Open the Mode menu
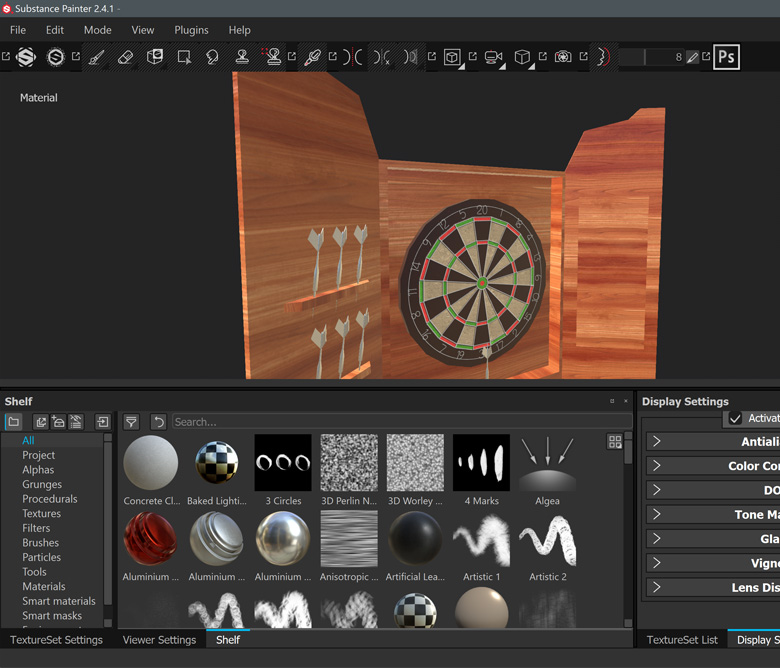 98,30
